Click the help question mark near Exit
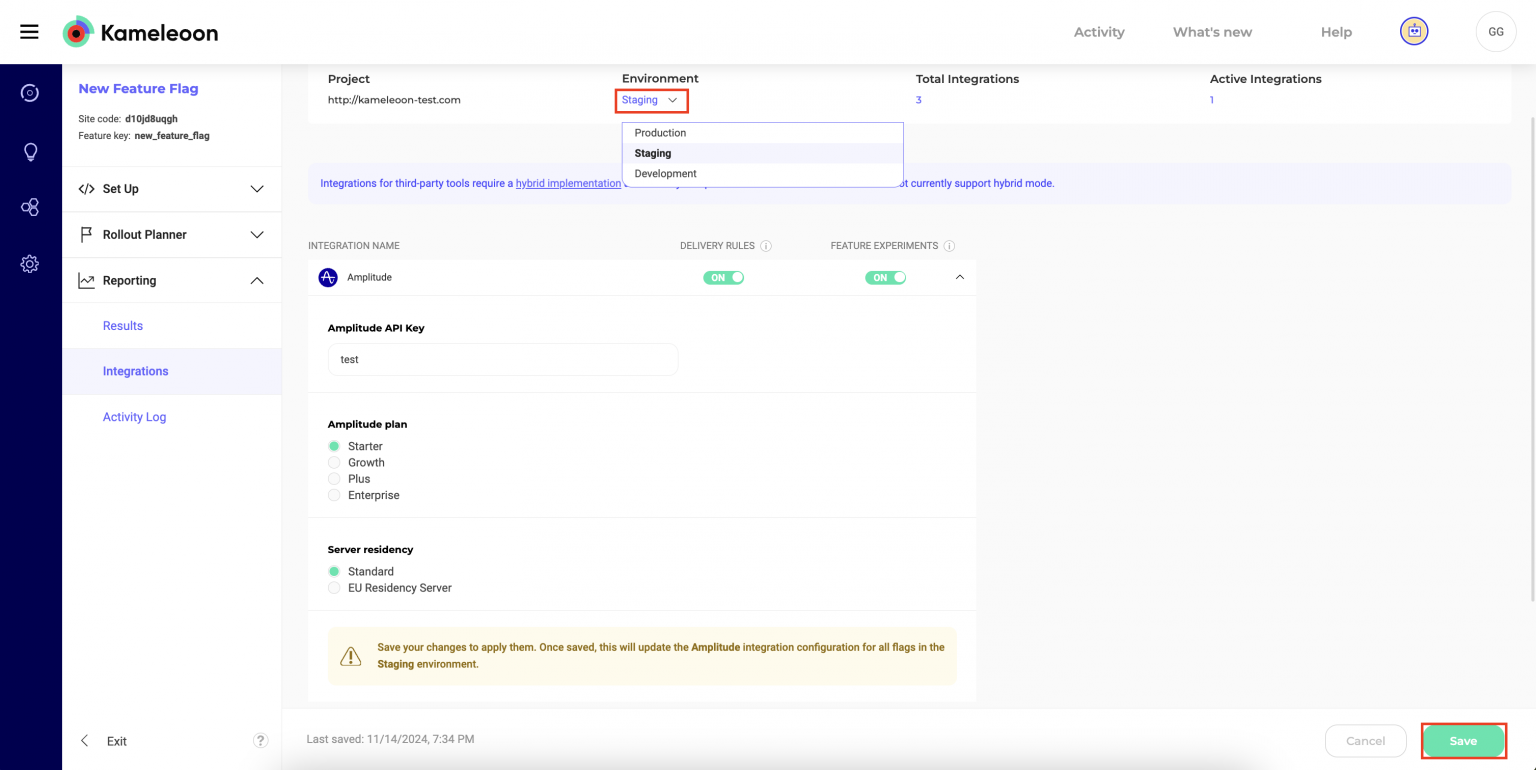 [260, 741]
